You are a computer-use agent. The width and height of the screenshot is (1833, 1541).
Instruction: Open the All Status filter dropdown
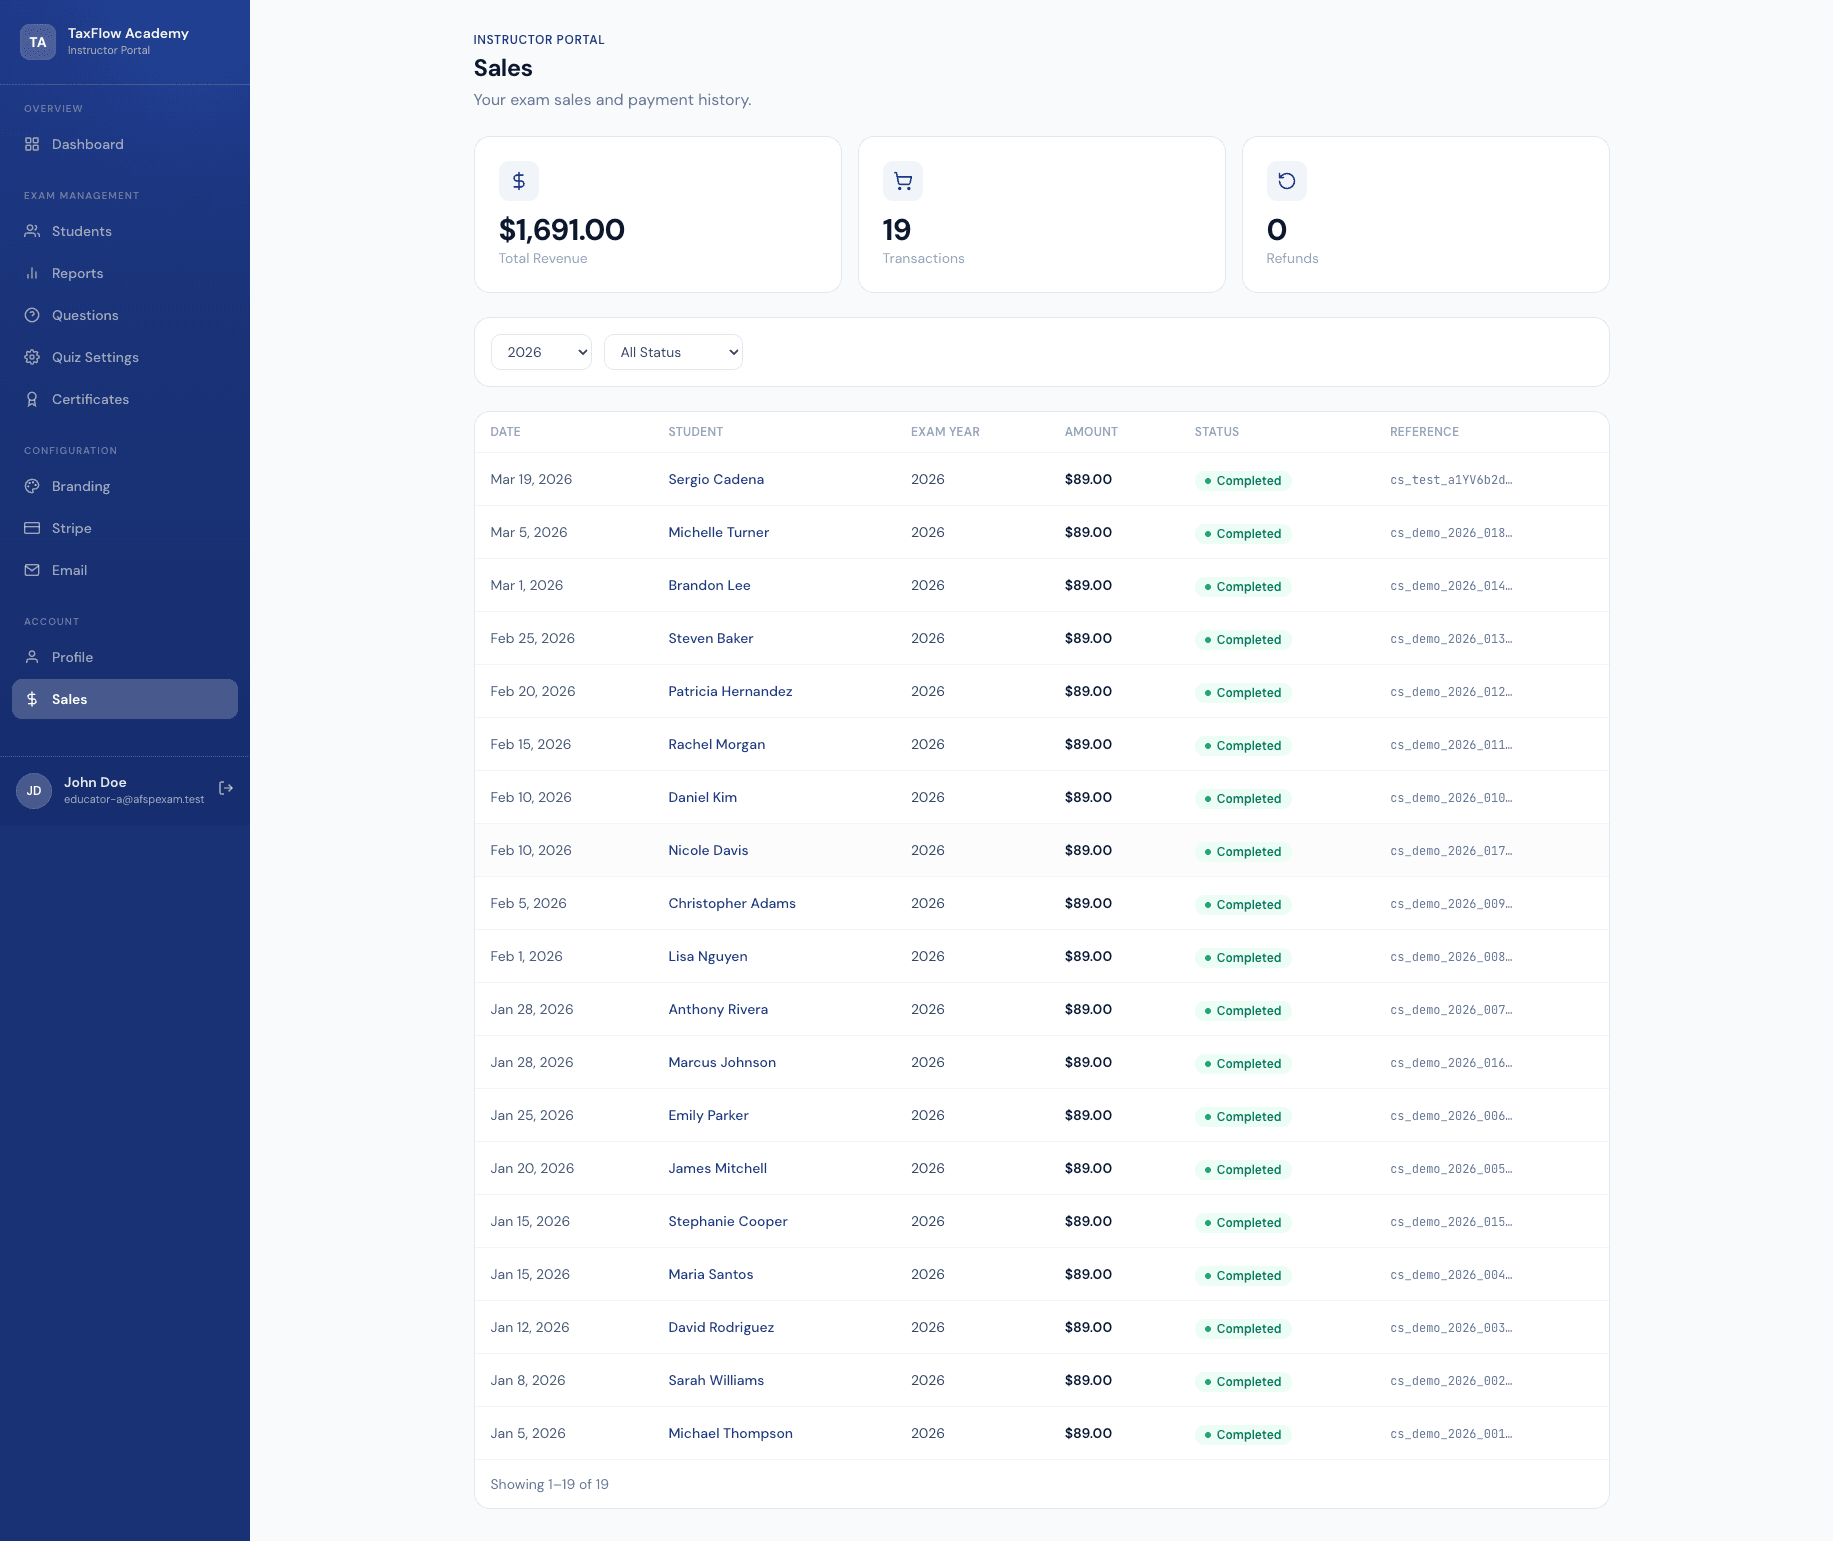tap(673, 352)
